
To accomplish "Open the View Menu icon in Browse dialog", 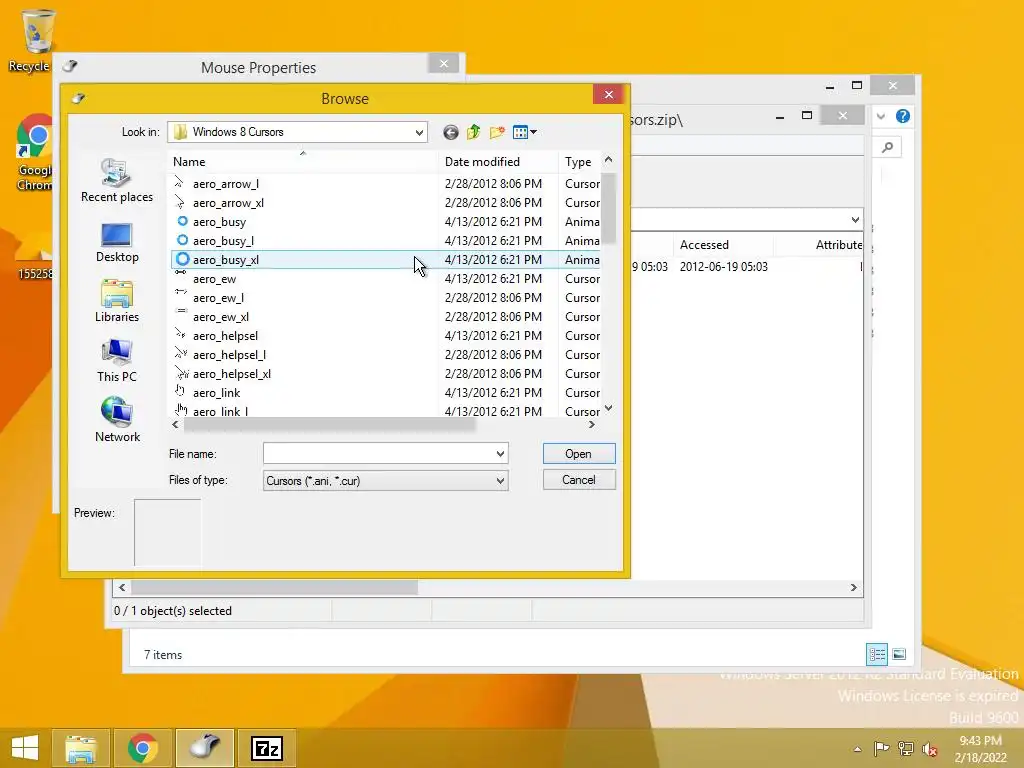I will pyautogui.click(x=524, y=133).
